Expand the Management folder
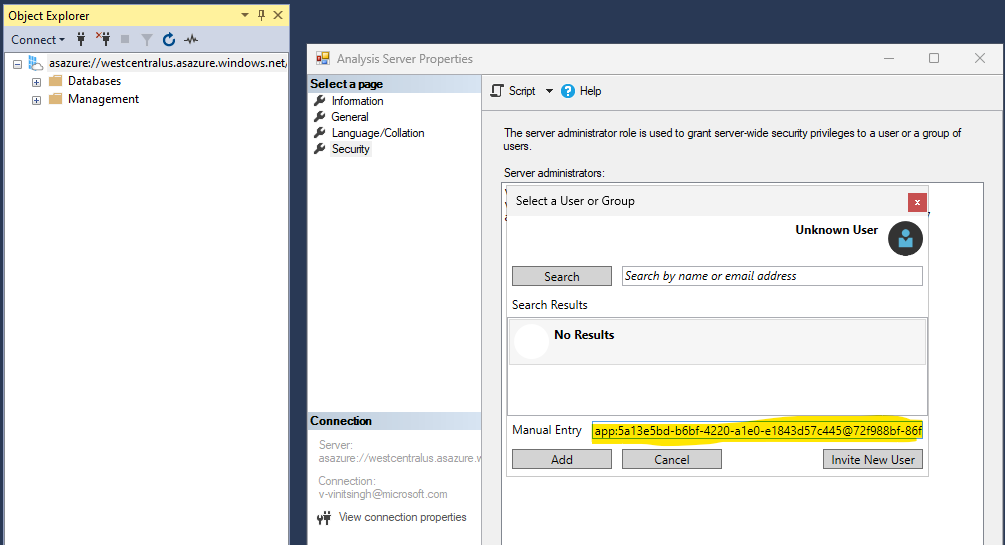Image resolution: width=1005 pixels, height=545 pixels. (x=37, y=100)
